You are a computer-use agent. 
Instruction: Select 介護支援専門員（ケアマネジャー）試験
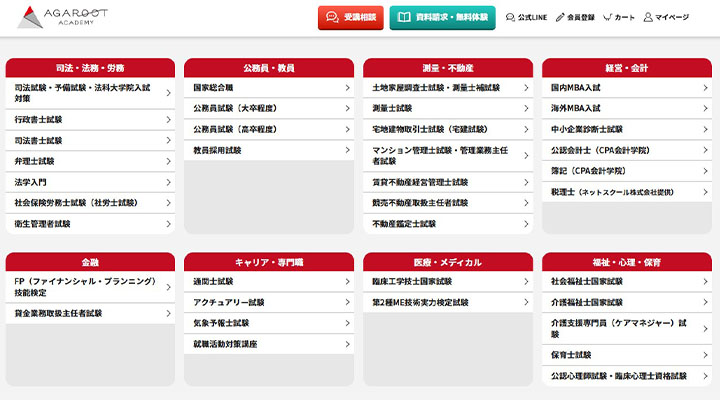627,329
